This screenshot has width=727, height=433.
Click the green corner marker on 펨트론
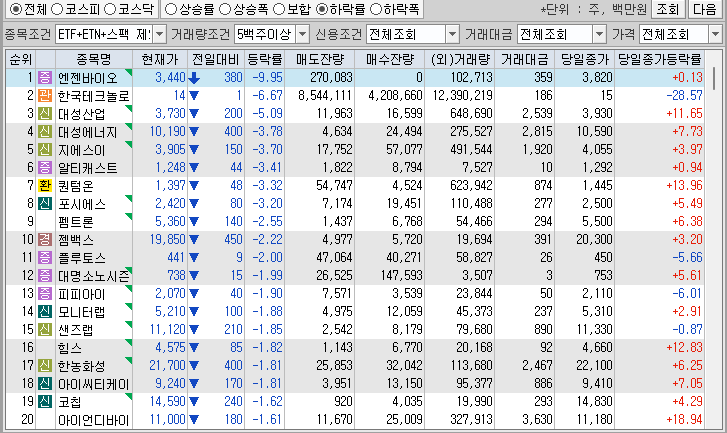(128, 216)
